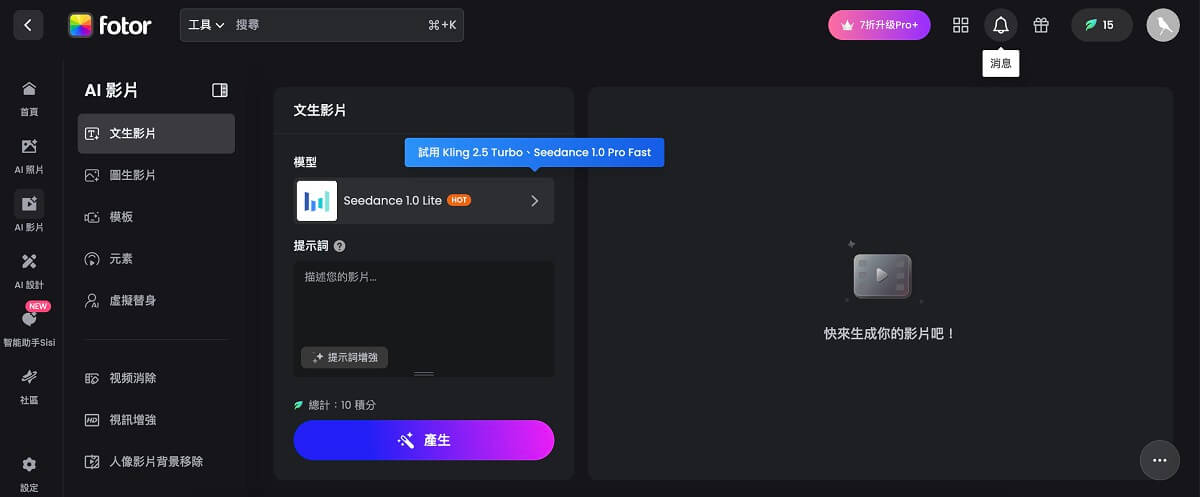Select the 视频消除 menu item
The height and width of the screenshot is (497, 1200).
click(156, 378)
